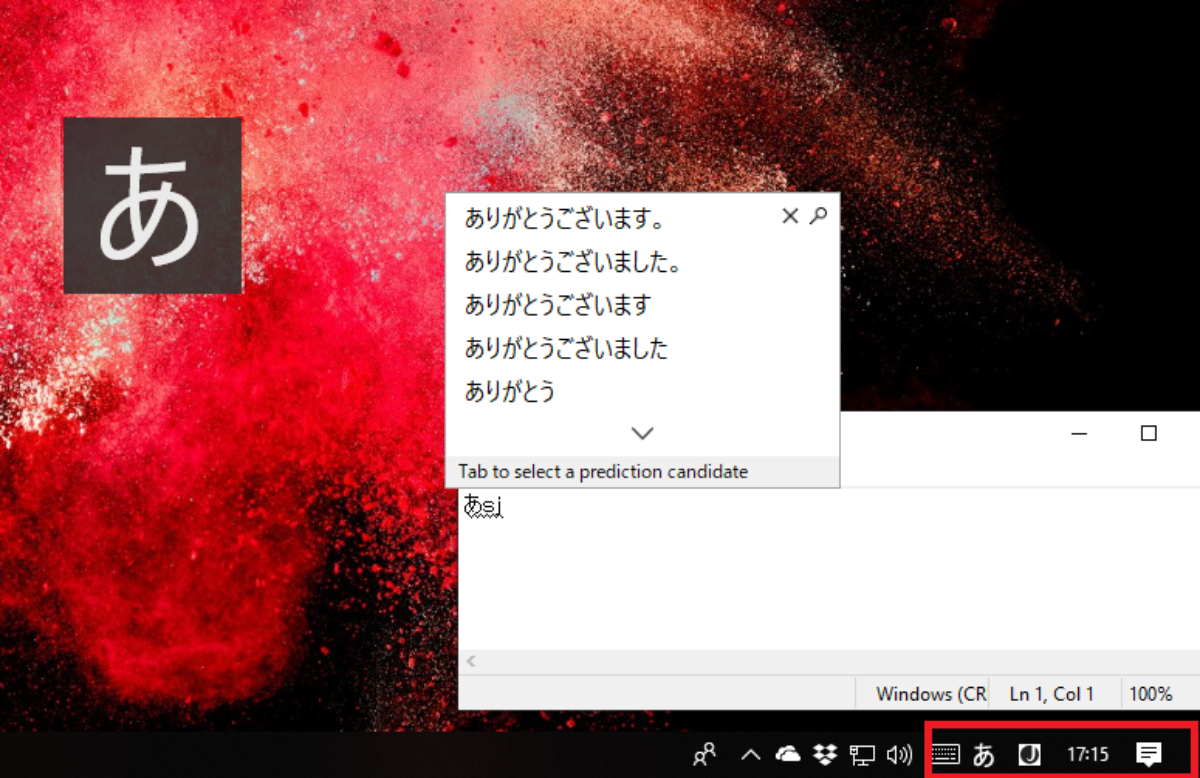Screen dimensions: 1200x778
Task: Open the Action Center notifications
Action: coord(1149,754)
